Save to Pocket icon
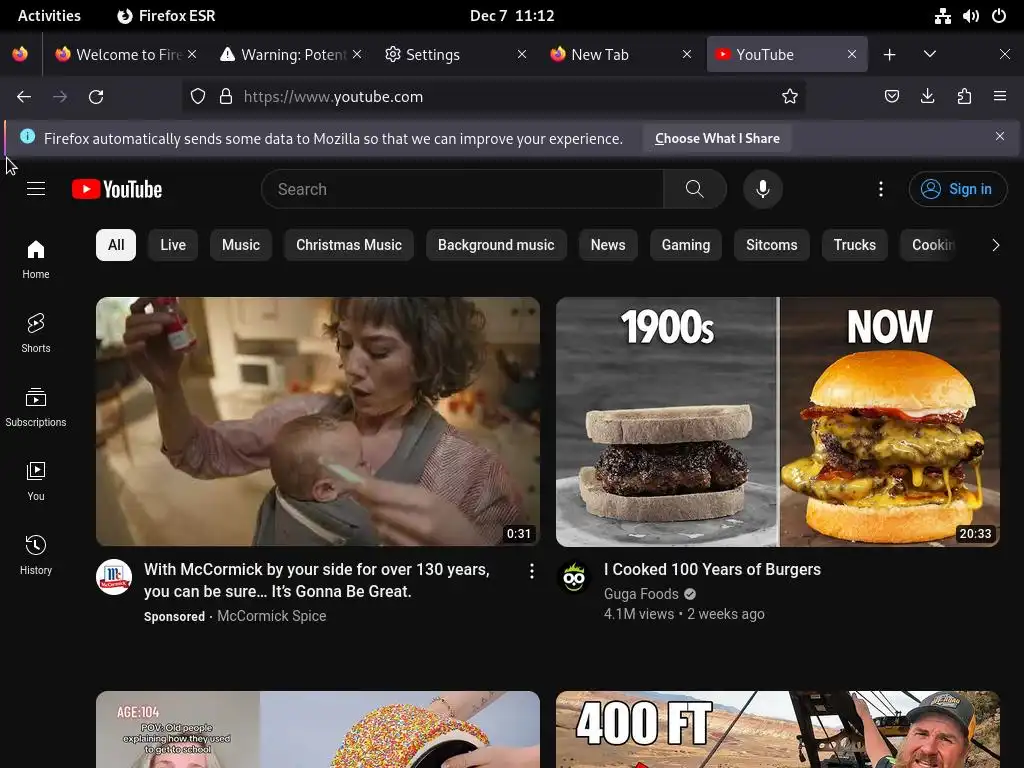 click(891, 97)
